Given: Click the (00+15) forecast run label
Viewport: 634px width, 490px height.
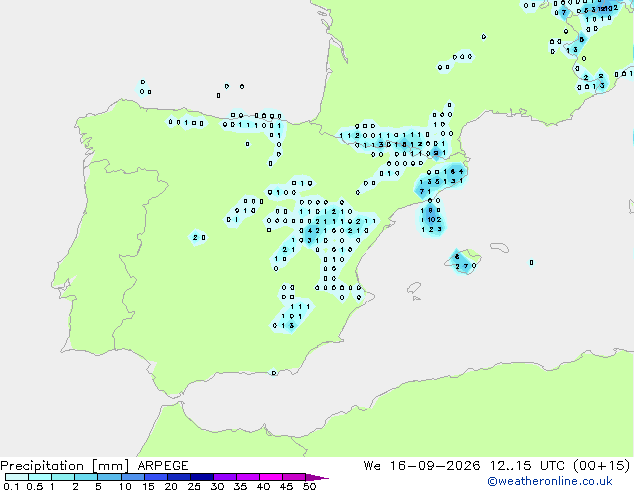Looking at the screenshot, I should pos(602,466).
